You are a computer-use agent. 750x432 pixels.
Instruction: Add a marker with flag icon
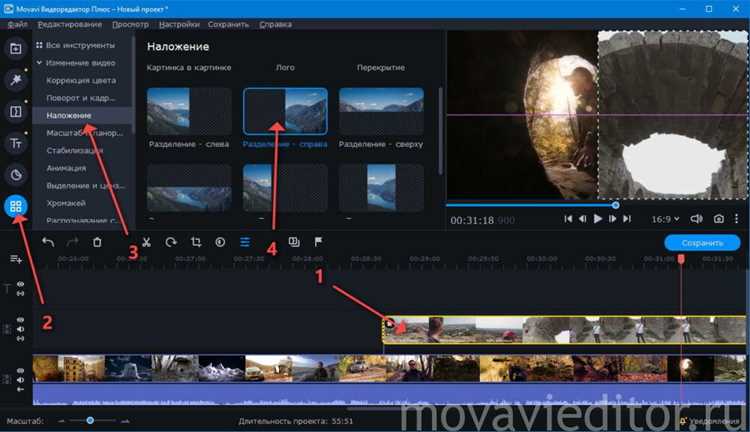point(319,242)
